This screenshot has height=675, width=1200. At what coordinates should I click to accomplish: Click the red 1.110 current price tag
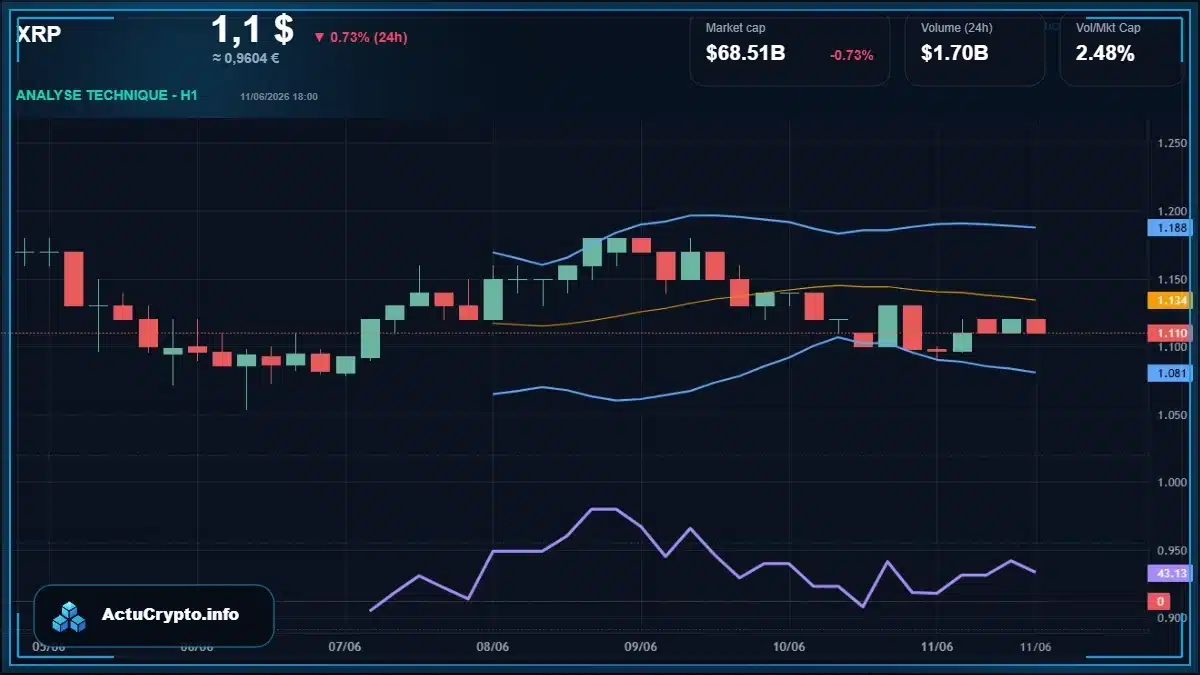1169,332
